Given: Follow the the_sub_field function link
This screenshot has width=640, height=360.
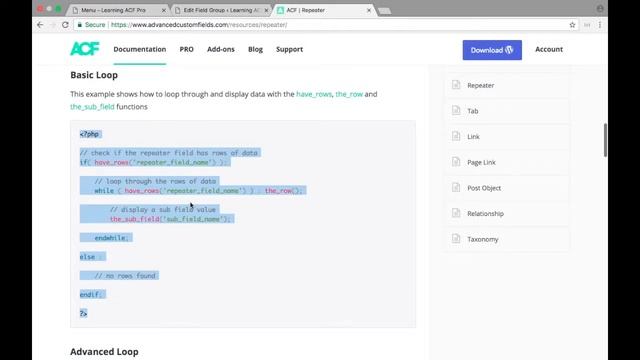Looking at the screenshot, I should 92,107.
